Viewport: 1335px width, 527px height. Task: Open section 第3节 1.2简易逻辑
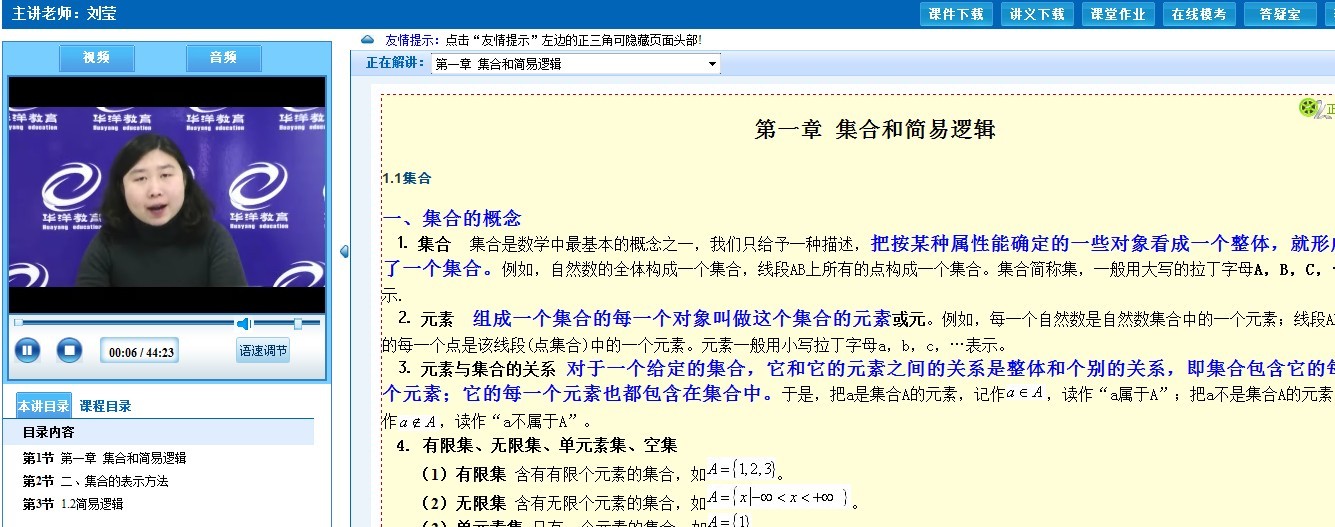[x=73, y=504]
